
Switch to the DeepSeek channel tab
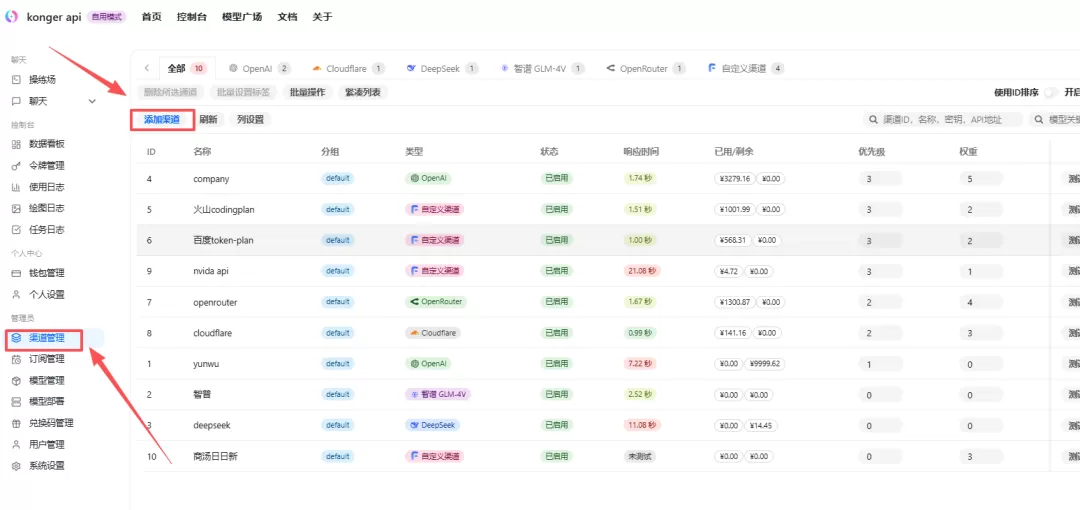click(442, 68)
